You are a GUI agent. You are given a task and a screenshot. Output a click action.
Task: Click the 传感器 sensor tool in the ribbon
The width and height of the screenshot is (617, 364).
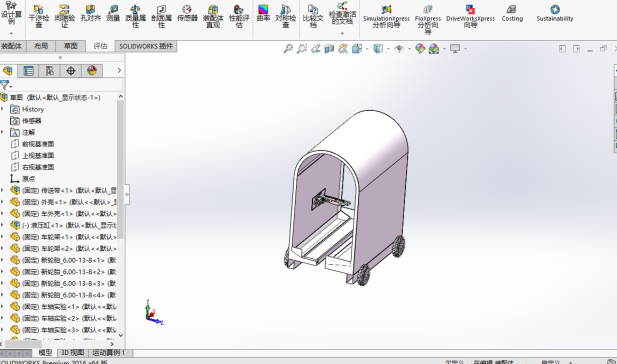click(187, 13)
